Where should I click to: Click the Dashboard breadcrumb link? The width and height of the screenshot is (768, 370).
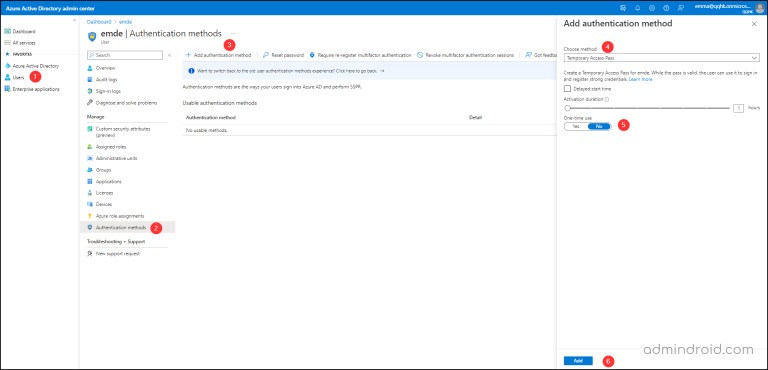(x=98, y=22)
